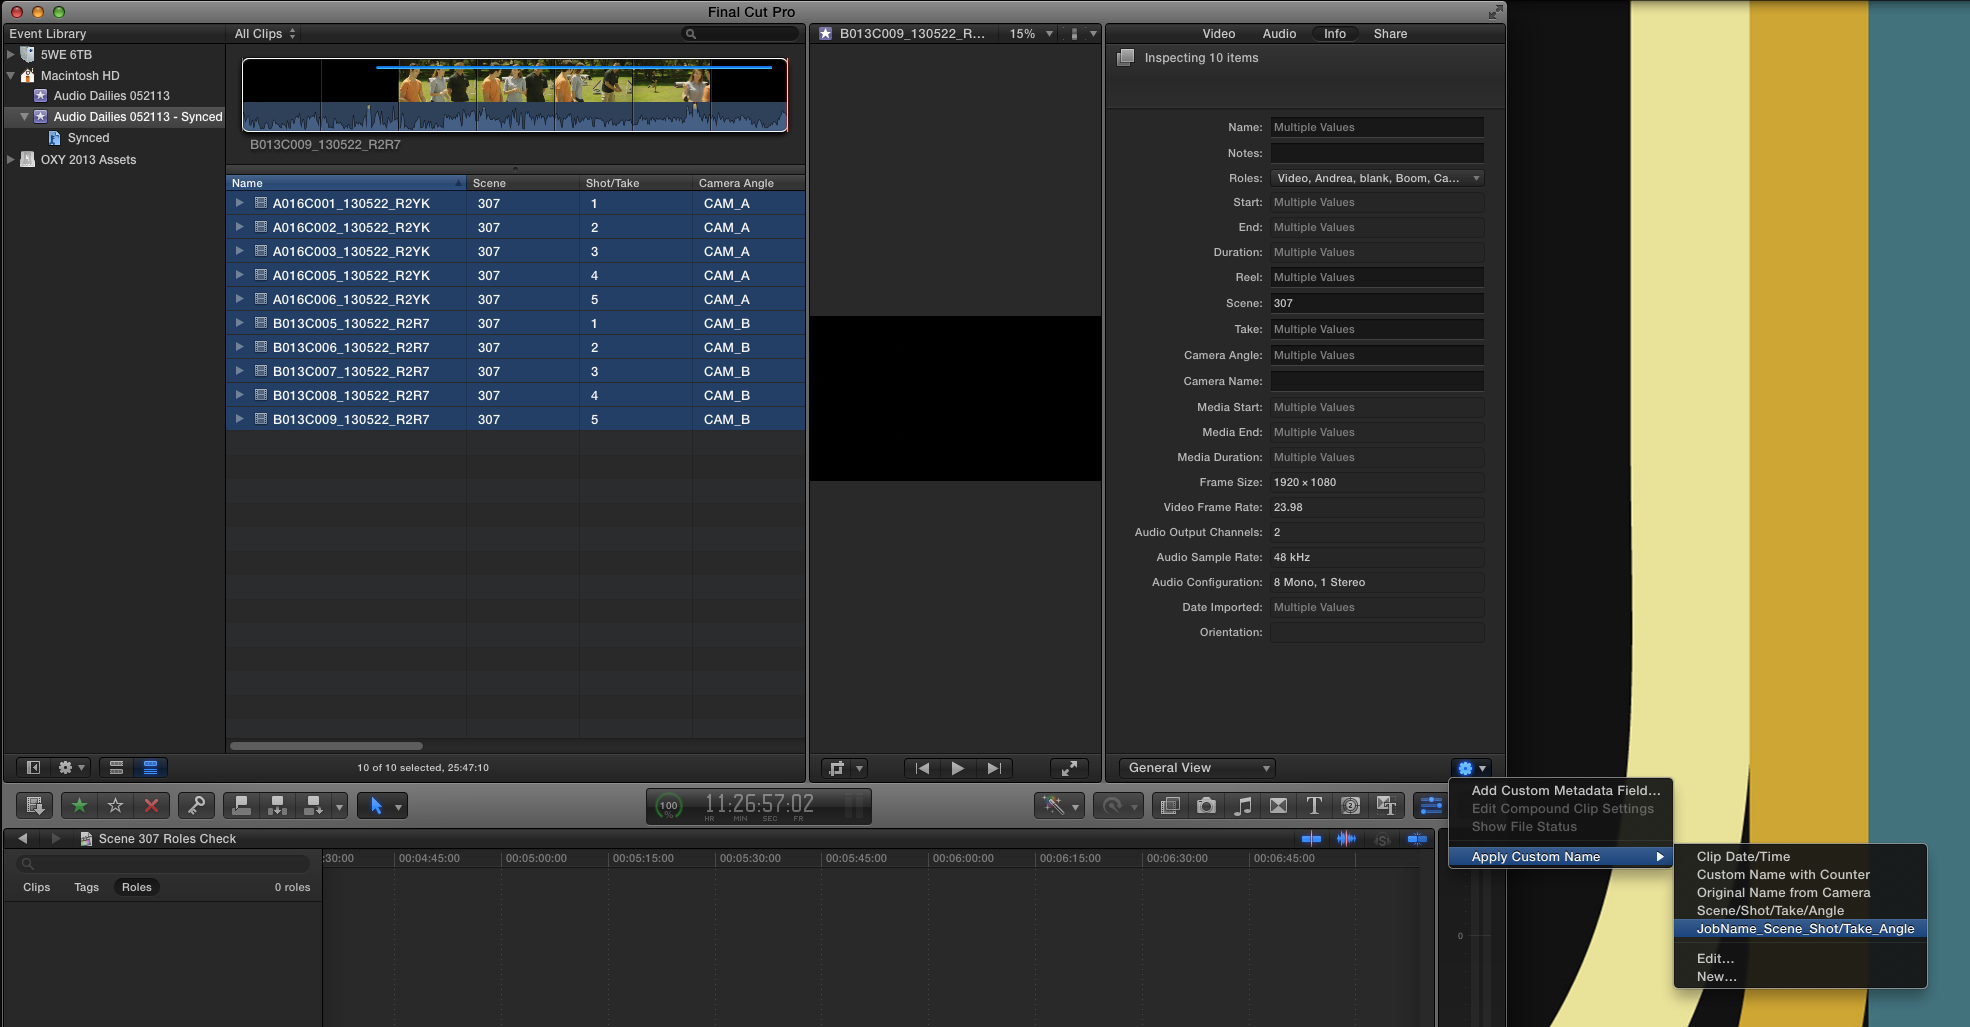The width and height of the screenshot is (1970, 1027).
Task: Select Audio Dailies 052113 event
Action: pyautogui.click(x=111, y=96)
